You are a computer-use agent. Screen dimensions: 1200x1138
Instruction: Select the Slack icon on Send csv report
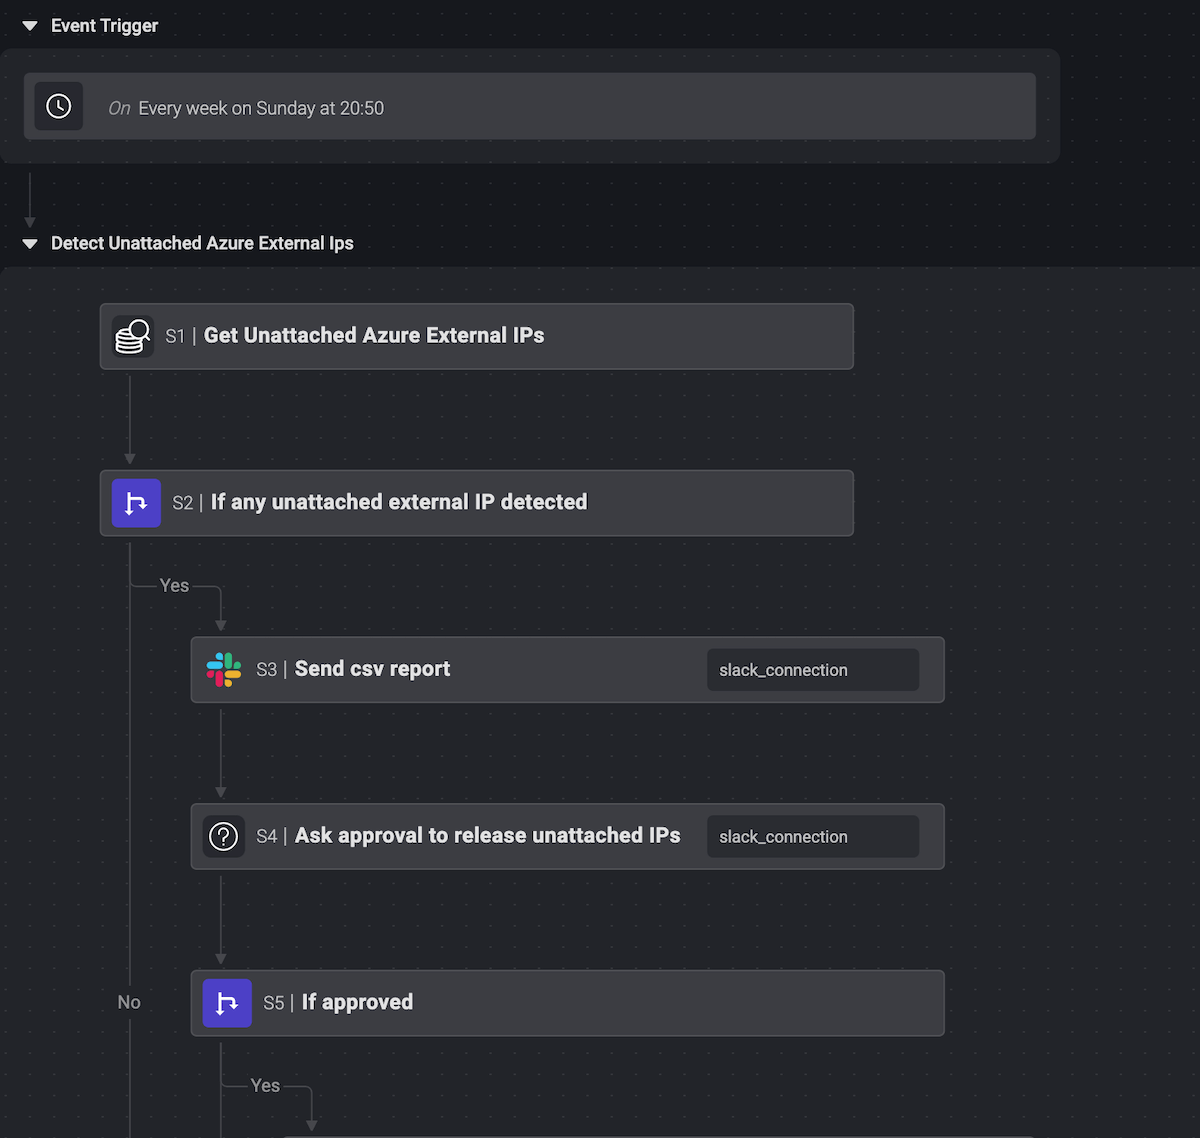point(224,670)
